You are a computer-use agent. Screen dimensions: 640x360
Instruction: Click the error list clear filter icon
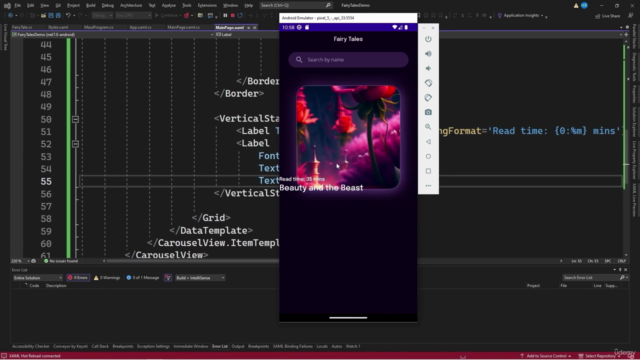(168, 278)
